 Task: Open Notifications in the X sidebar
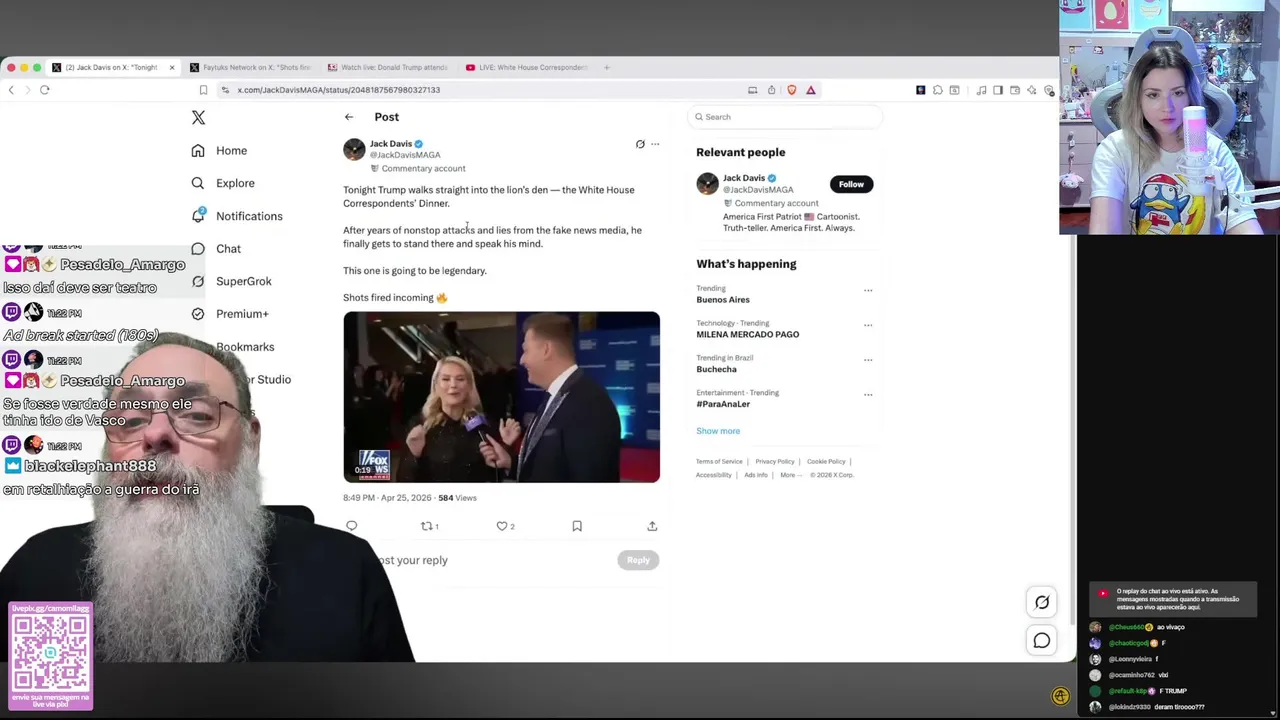point(249,216)
